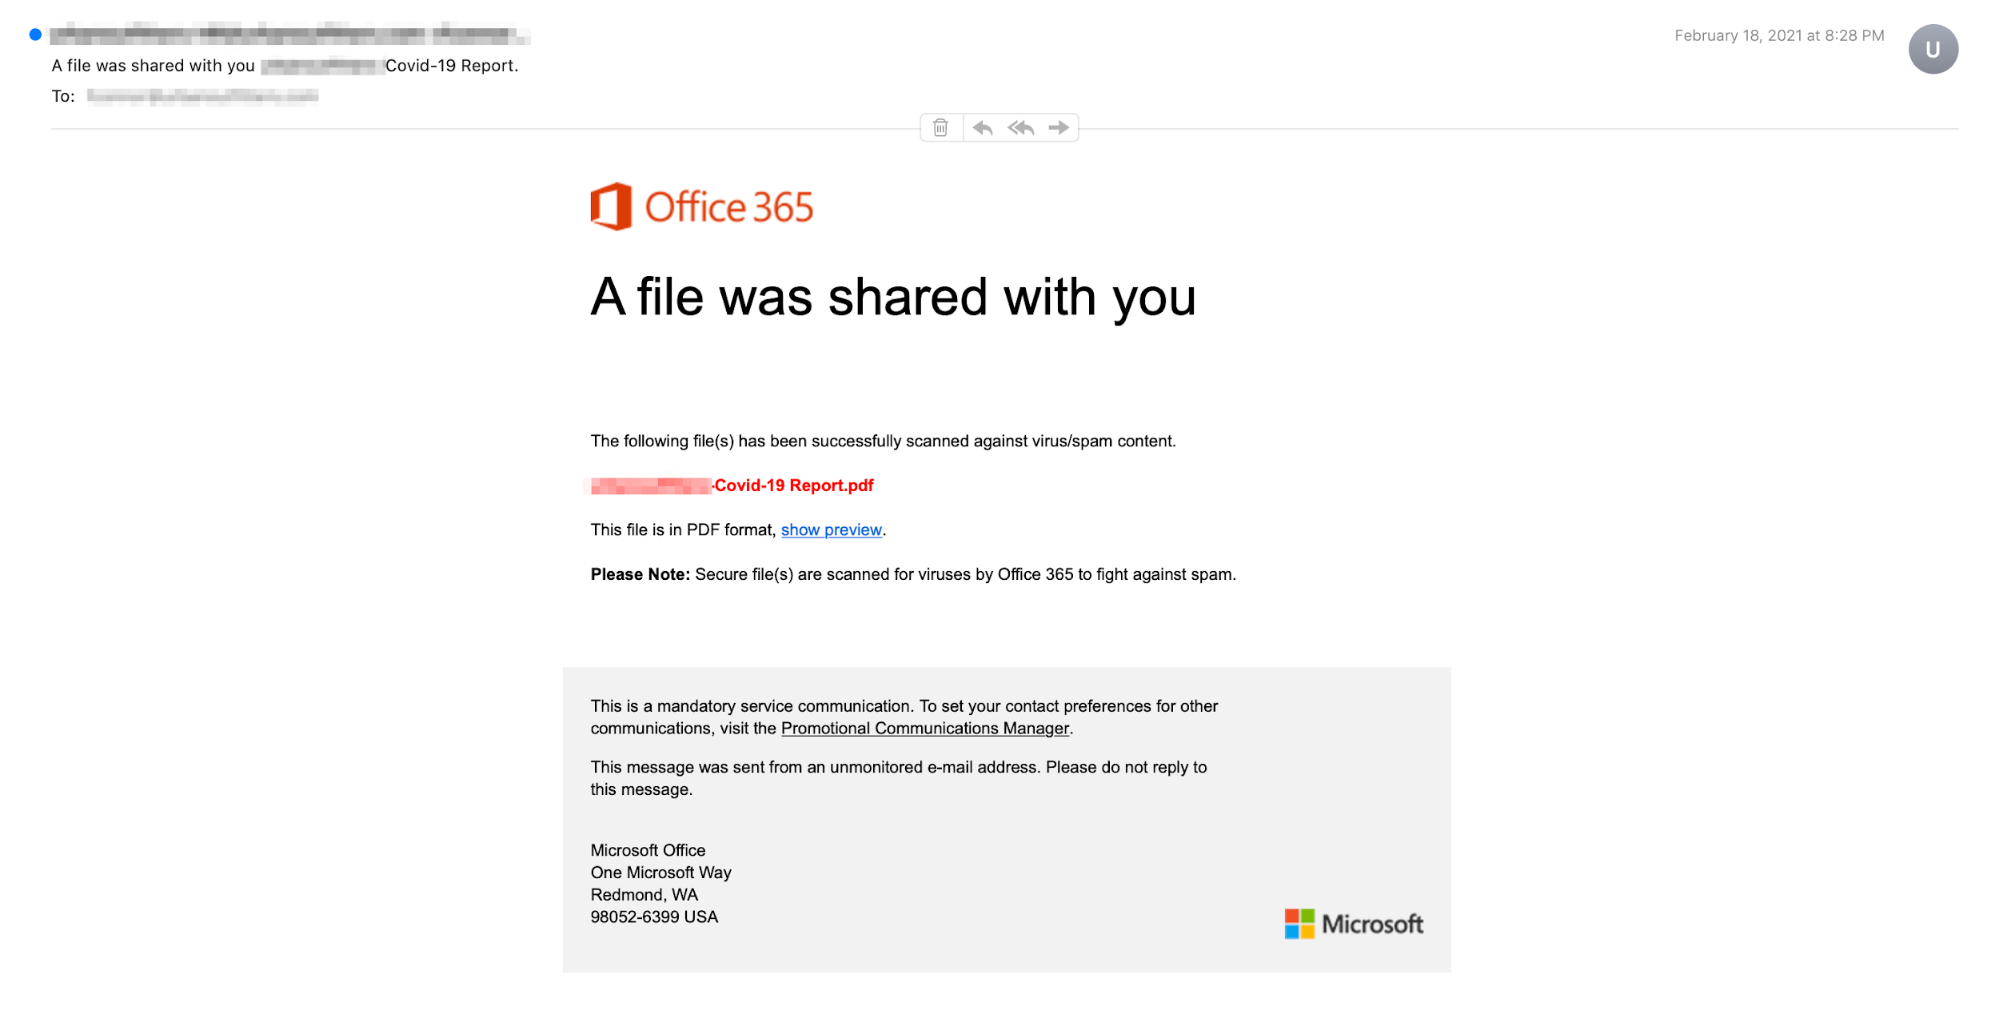1999x1031 pixels.
Task: Click the One Microsoft Way address line
Action: 660,873
